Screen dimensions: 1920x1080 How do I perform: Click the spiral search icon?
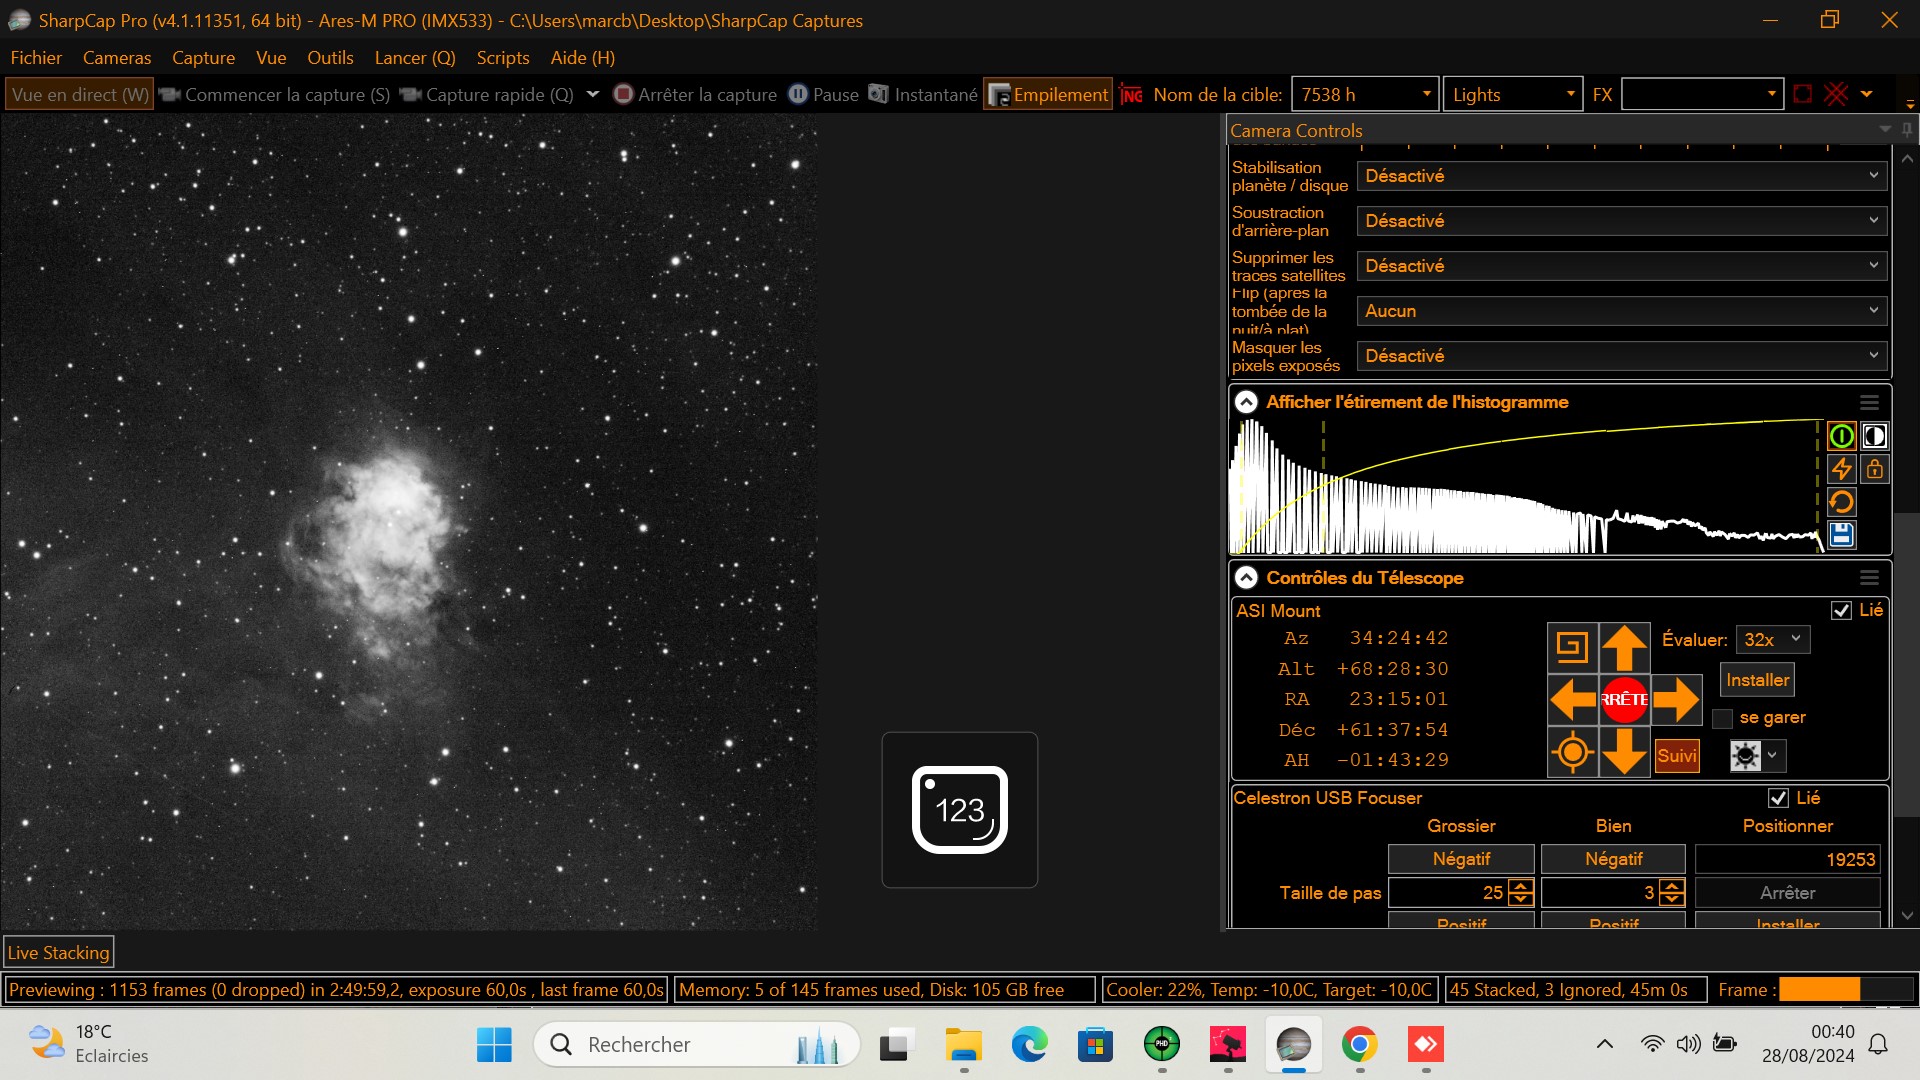point(1572,648)
